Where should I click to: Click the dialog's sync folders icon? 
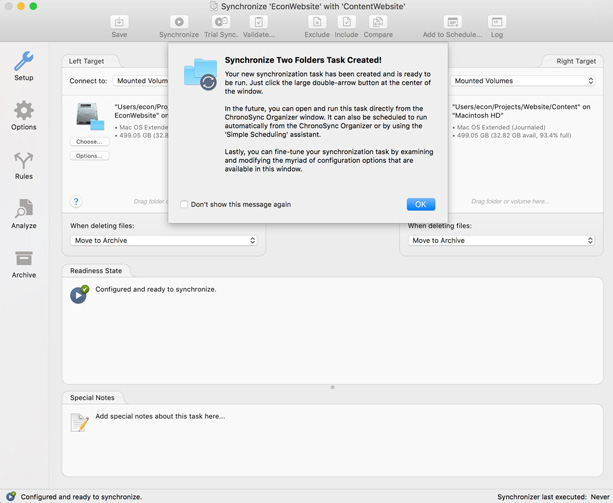pyautogui.click(x=201, y=74)
